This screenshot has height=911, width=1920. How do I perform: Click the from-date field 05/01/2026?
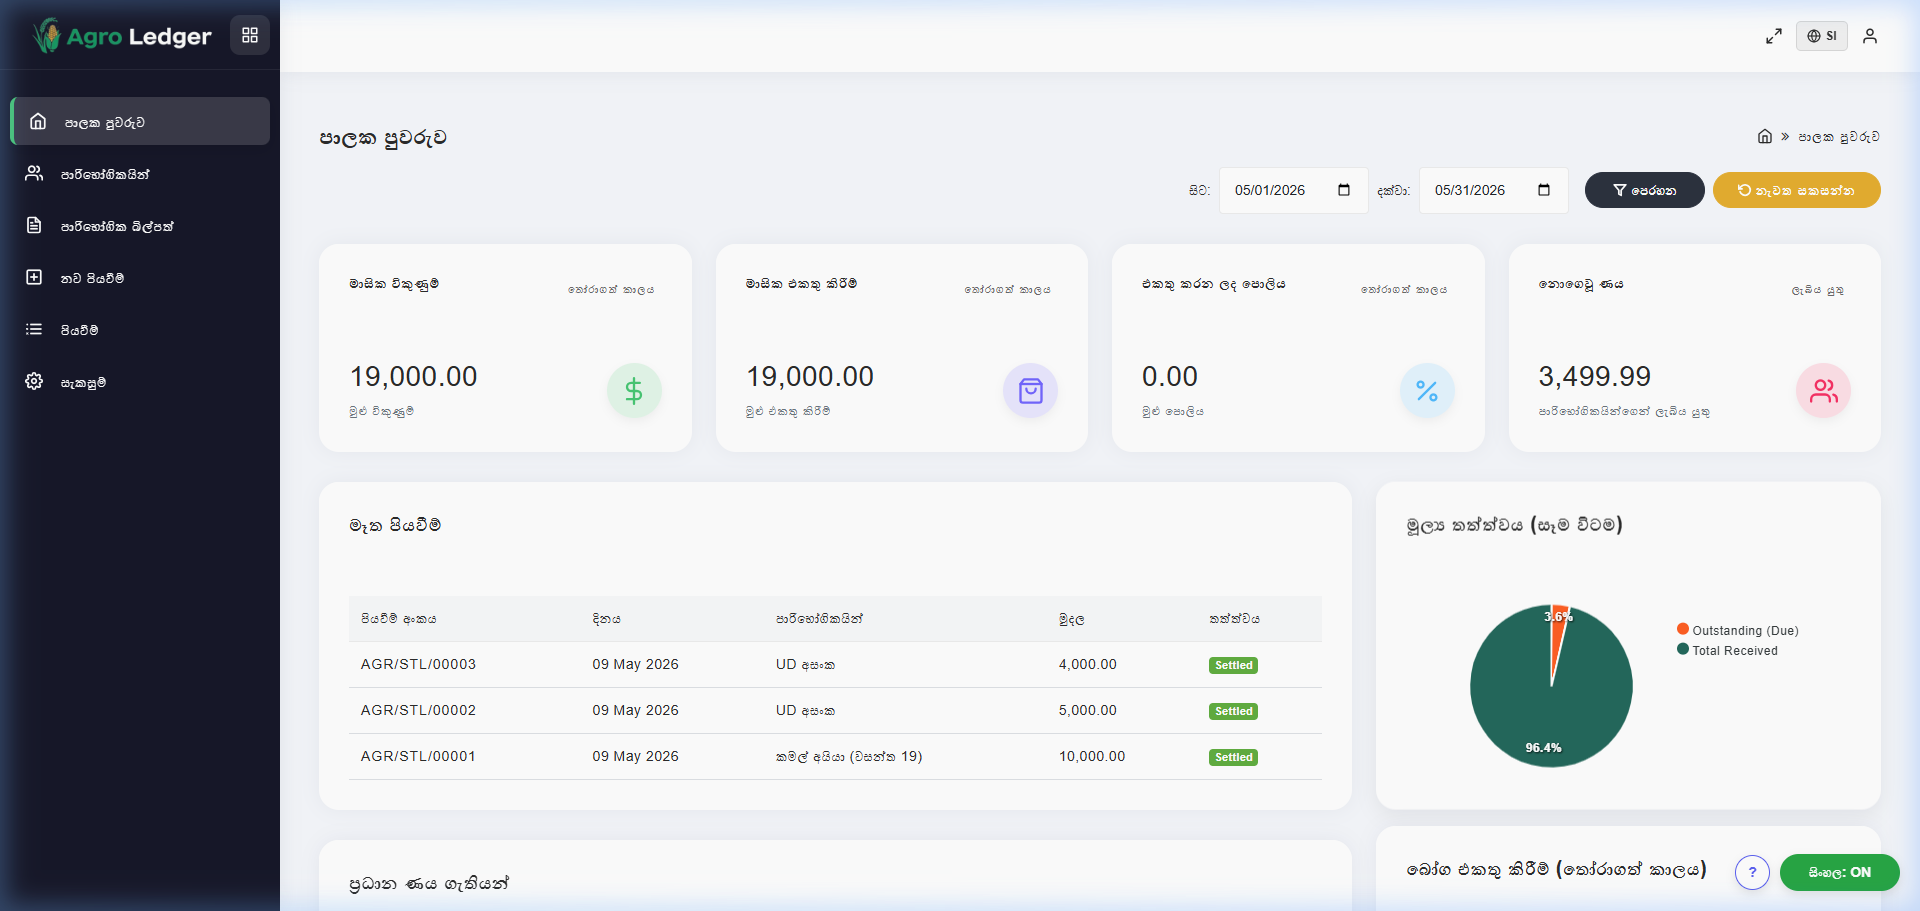click(1293, 190)
